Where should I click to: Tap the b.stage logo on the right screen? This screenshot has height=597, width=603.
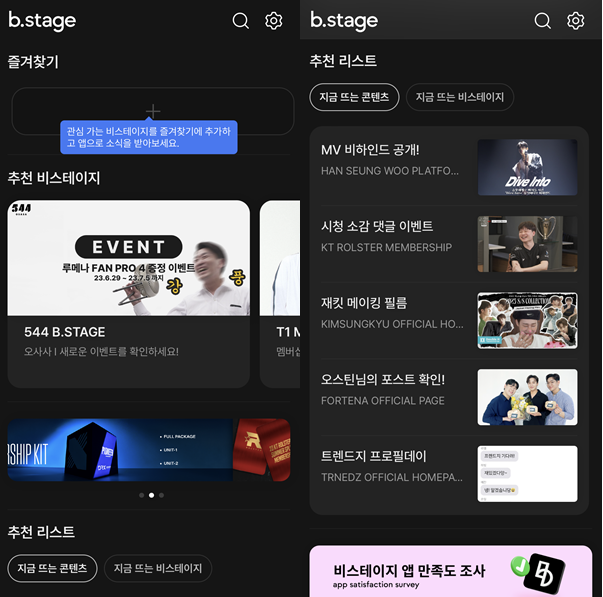pos(344,21)
